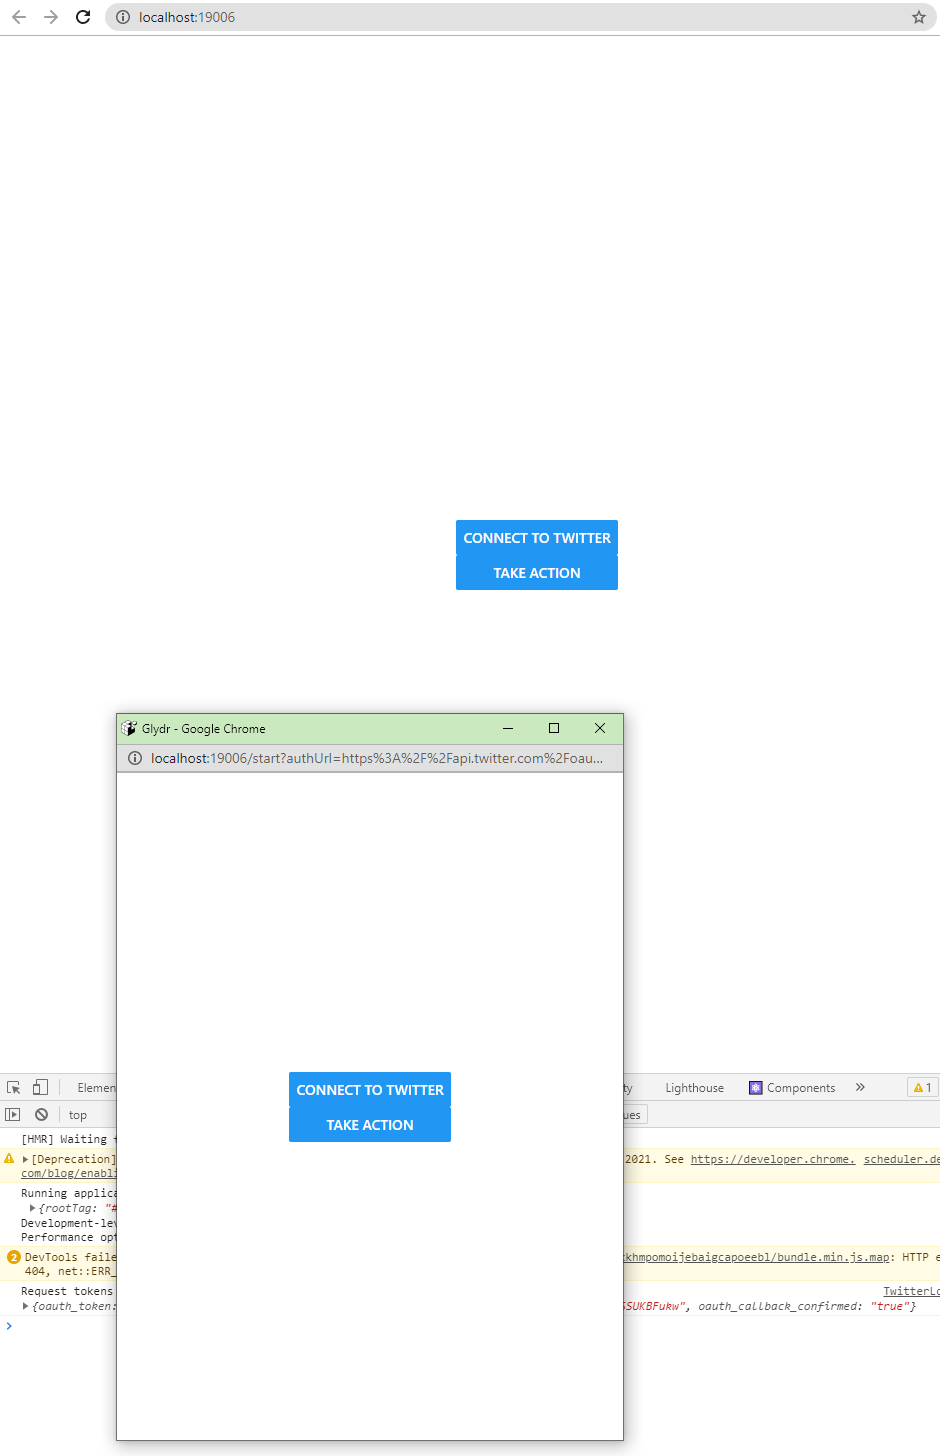Viewport: 940px width, 1456px height.
Task: Maximize the Glydr popup window
Action: pyautogui.click(x=554, y=728)
